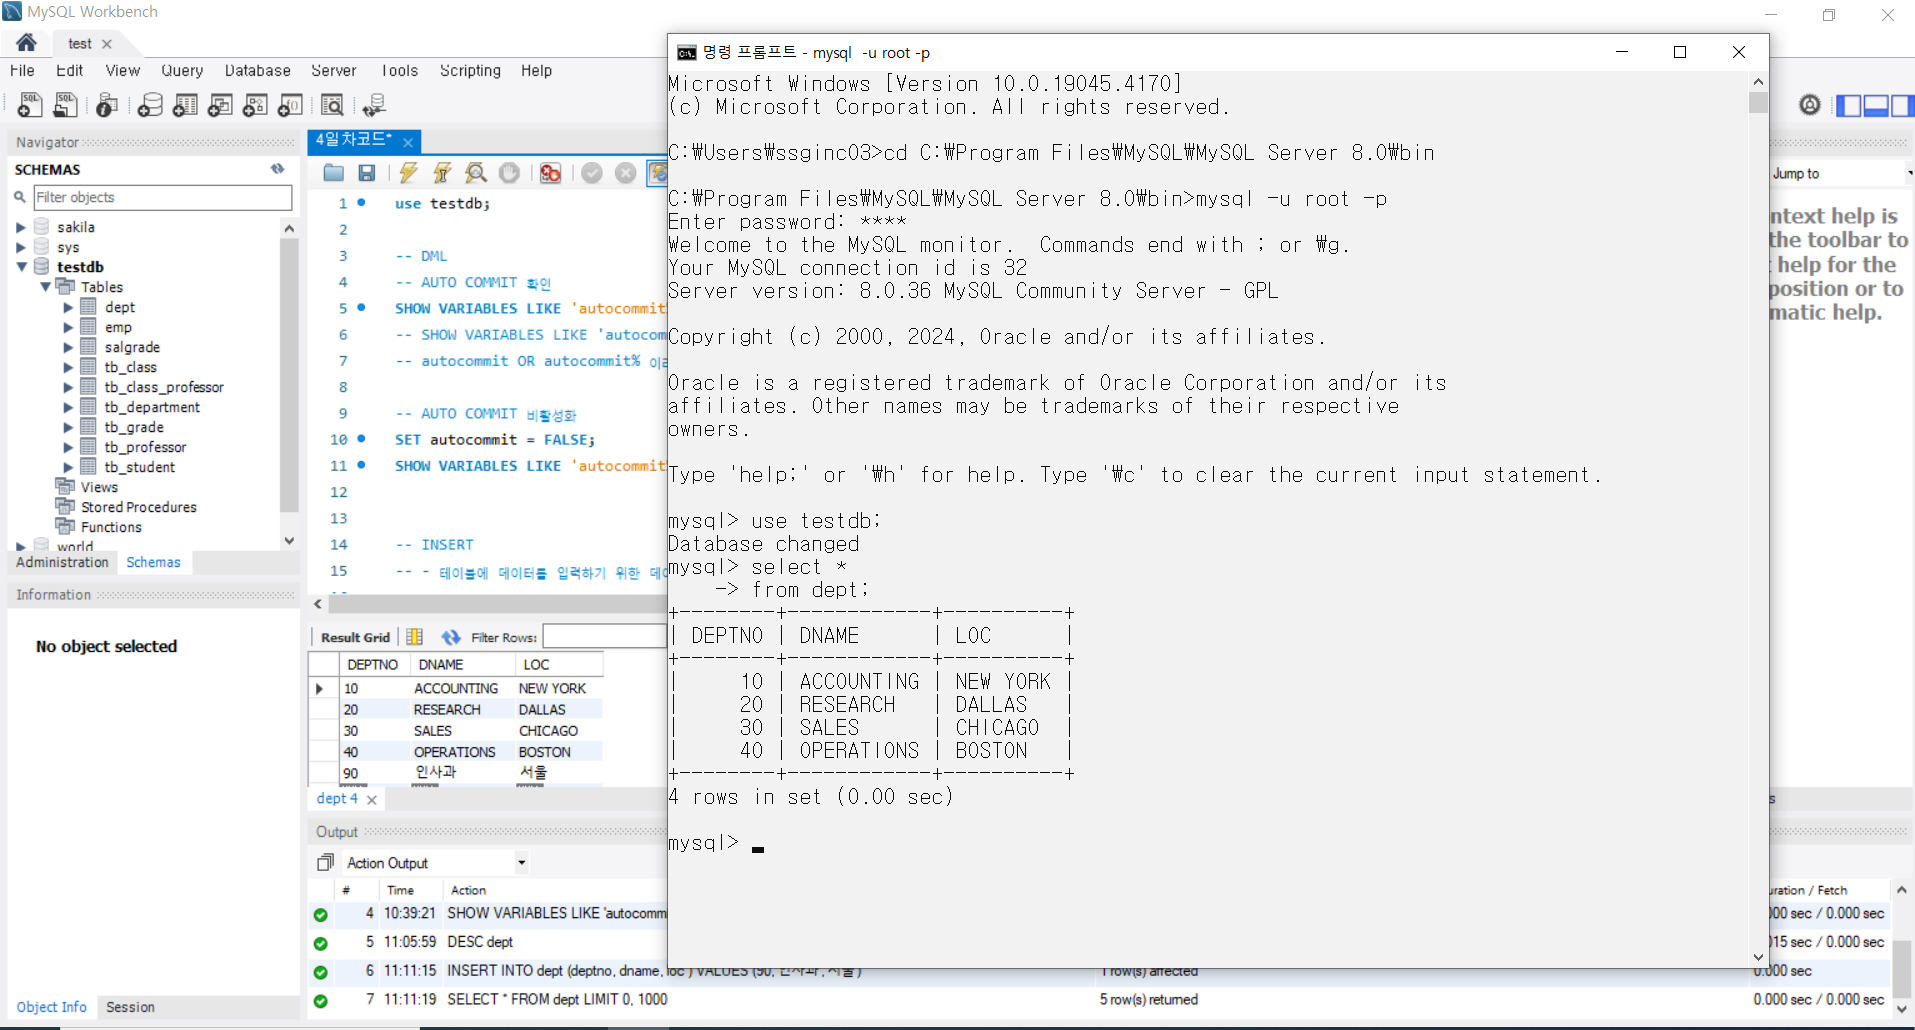The image size is (1915, 1030).
Task: Toggle the bottom output panel visibility
Action: (x=1876, y=105)
